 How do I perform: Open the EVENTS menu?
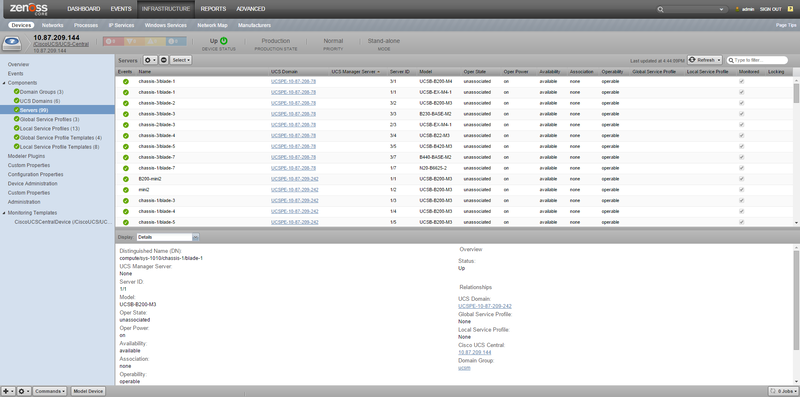(x=121, y=9)
